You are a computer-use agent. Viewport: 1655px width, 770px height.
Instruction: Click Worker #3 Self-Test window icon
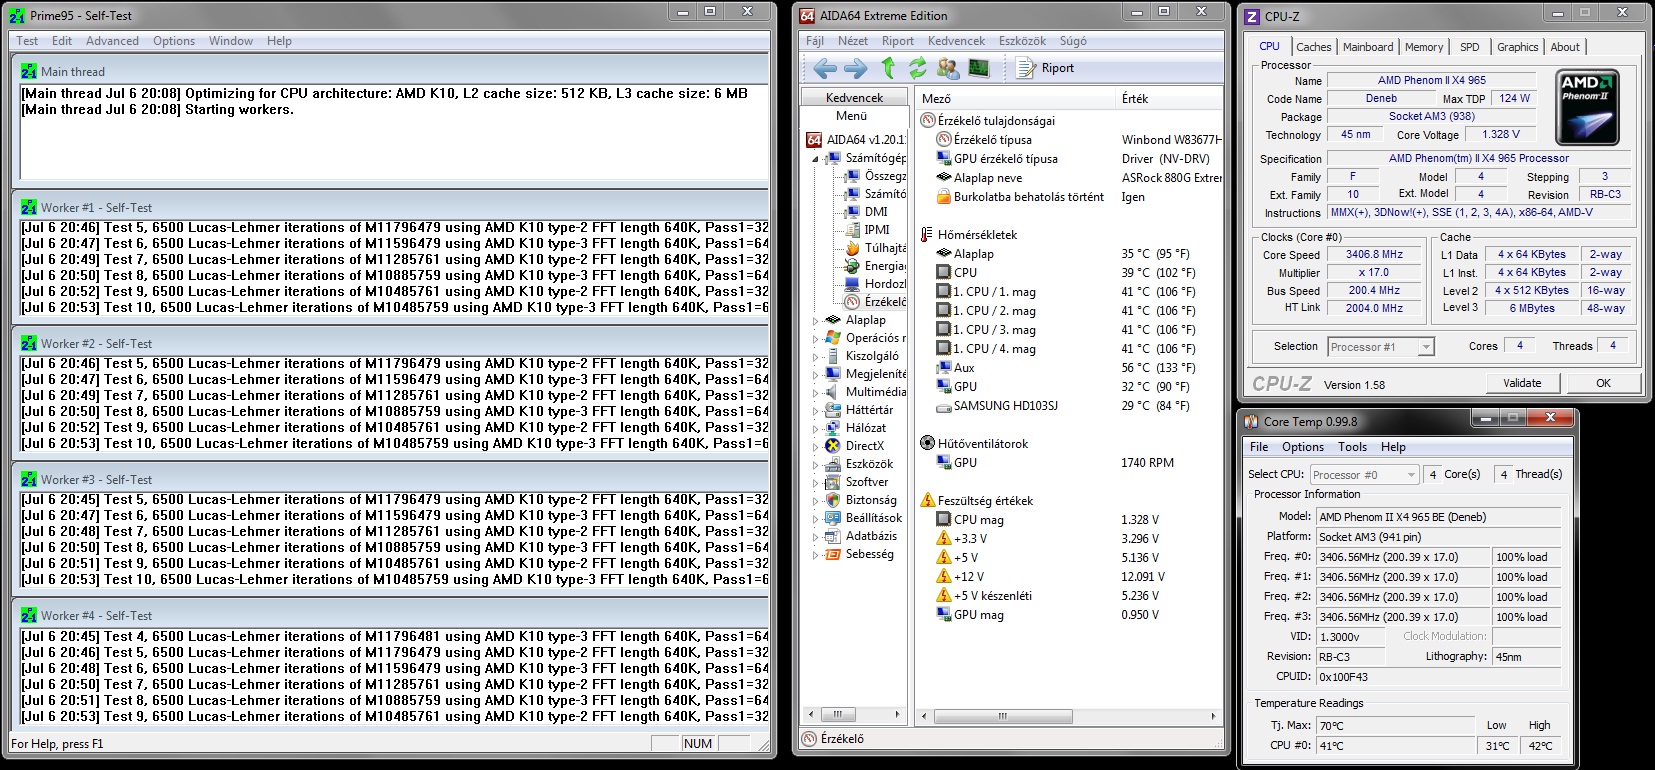pyautogui.click(x=29, y=480)
